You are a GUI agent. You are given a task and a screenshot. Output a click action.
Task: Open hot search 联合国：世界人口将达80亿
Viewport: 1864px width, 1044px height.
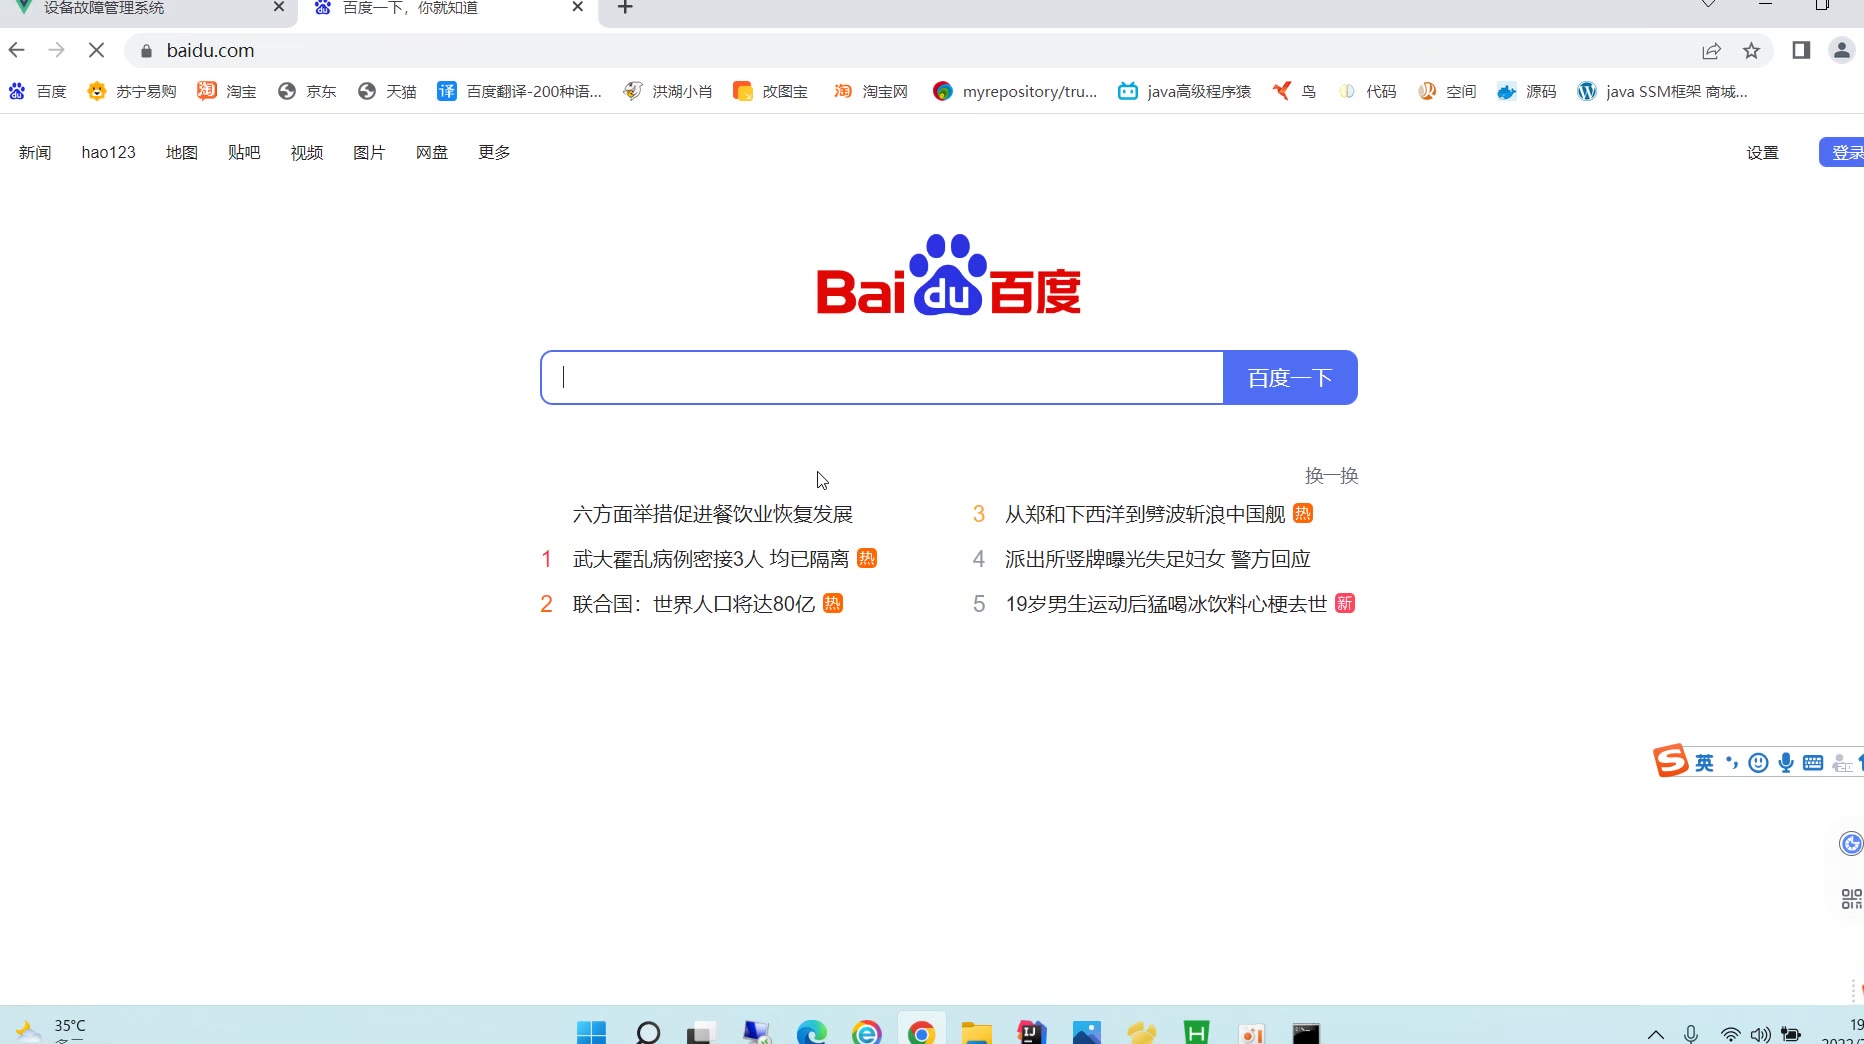(x=694, y=604)
